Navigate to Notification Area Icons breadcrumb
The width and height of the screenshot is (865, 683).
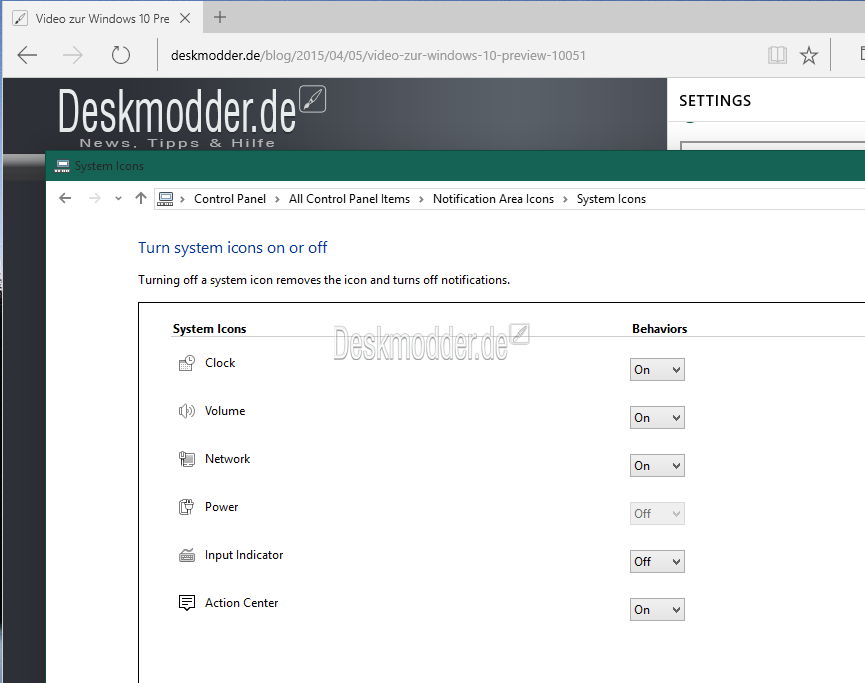tap(493, 199)
